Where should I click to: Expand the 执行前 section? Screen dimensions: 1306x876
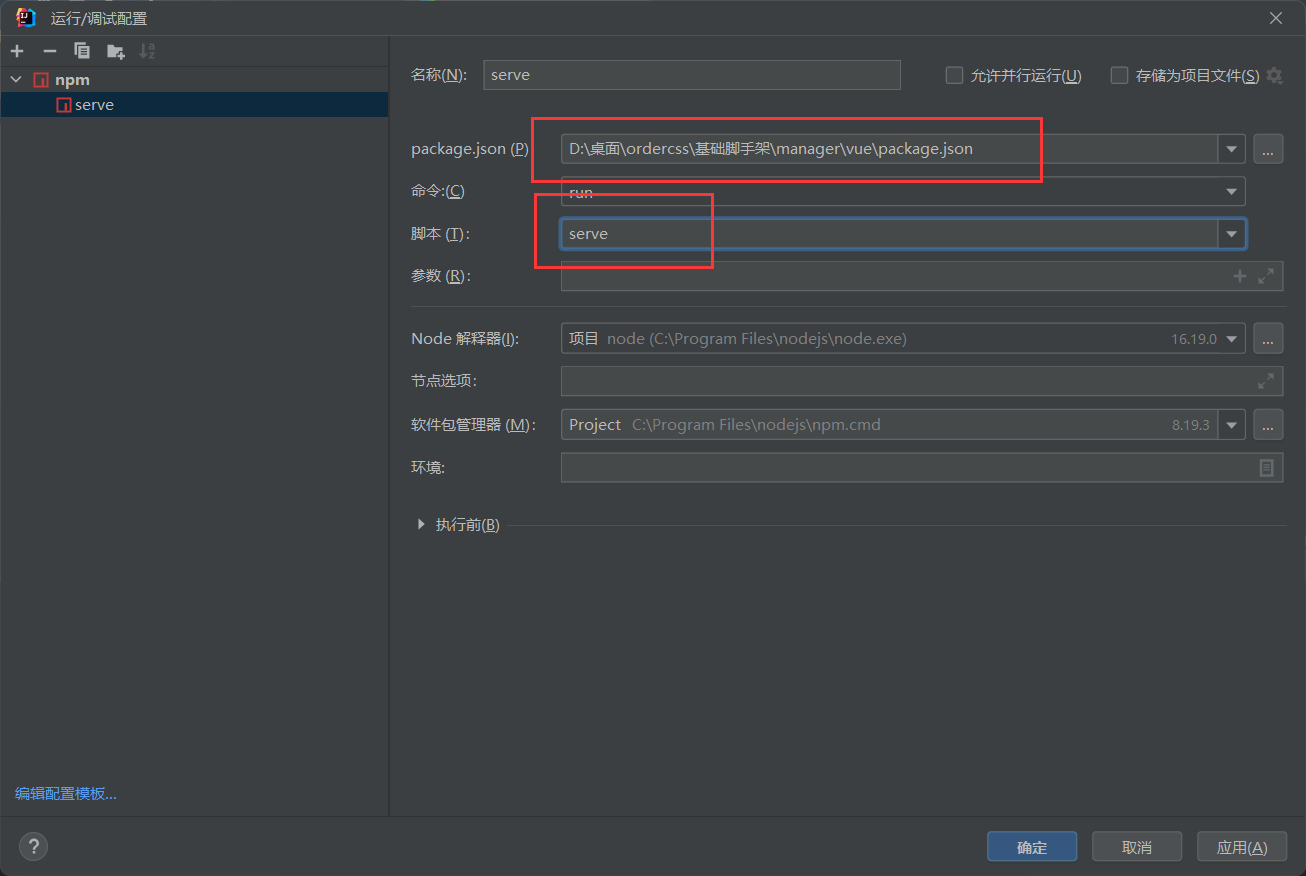420,523
